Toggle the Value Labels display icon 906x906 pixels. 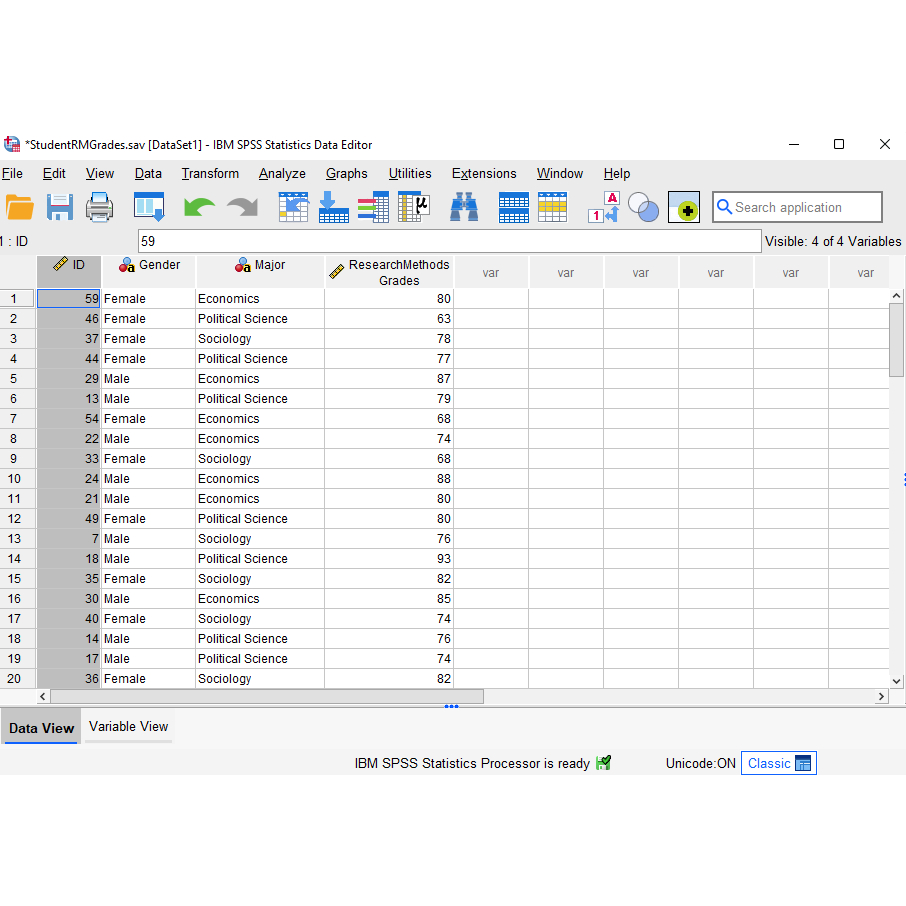click(604, 207)
